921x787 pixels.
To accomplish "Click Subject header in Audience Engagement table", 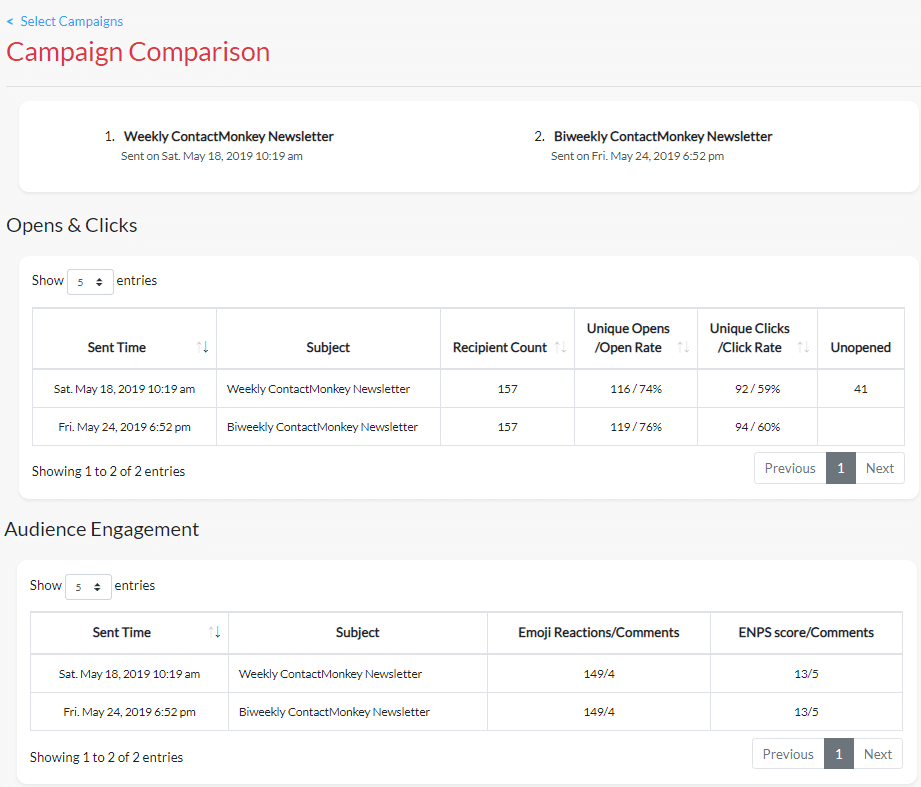I will [357, 632].
